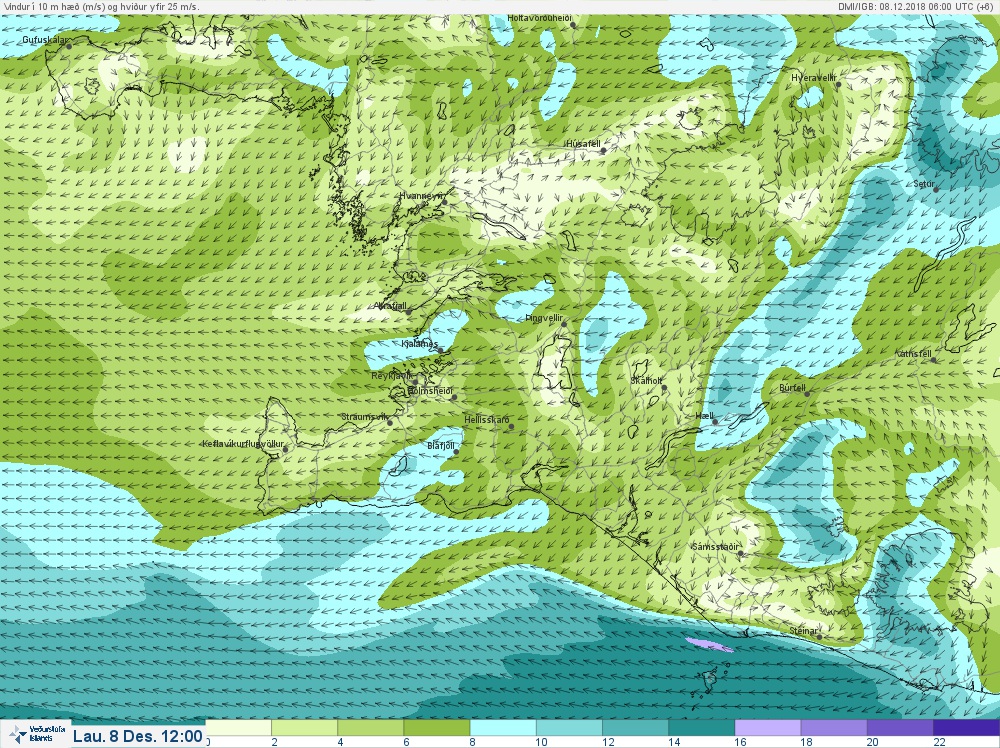Screen dimensions: 1000x748
Task: Select the 20–22 m/s violet legend swatch
Action: pos(901,728)
